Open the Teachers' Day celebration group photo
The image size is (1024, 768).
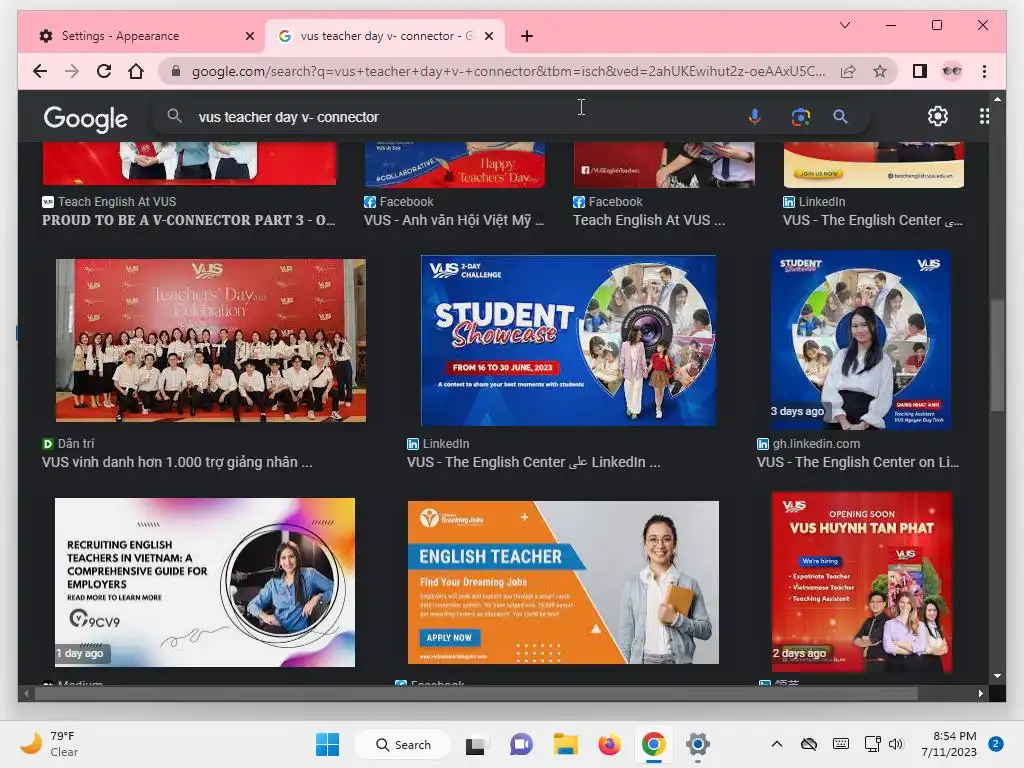click(210, 340)
